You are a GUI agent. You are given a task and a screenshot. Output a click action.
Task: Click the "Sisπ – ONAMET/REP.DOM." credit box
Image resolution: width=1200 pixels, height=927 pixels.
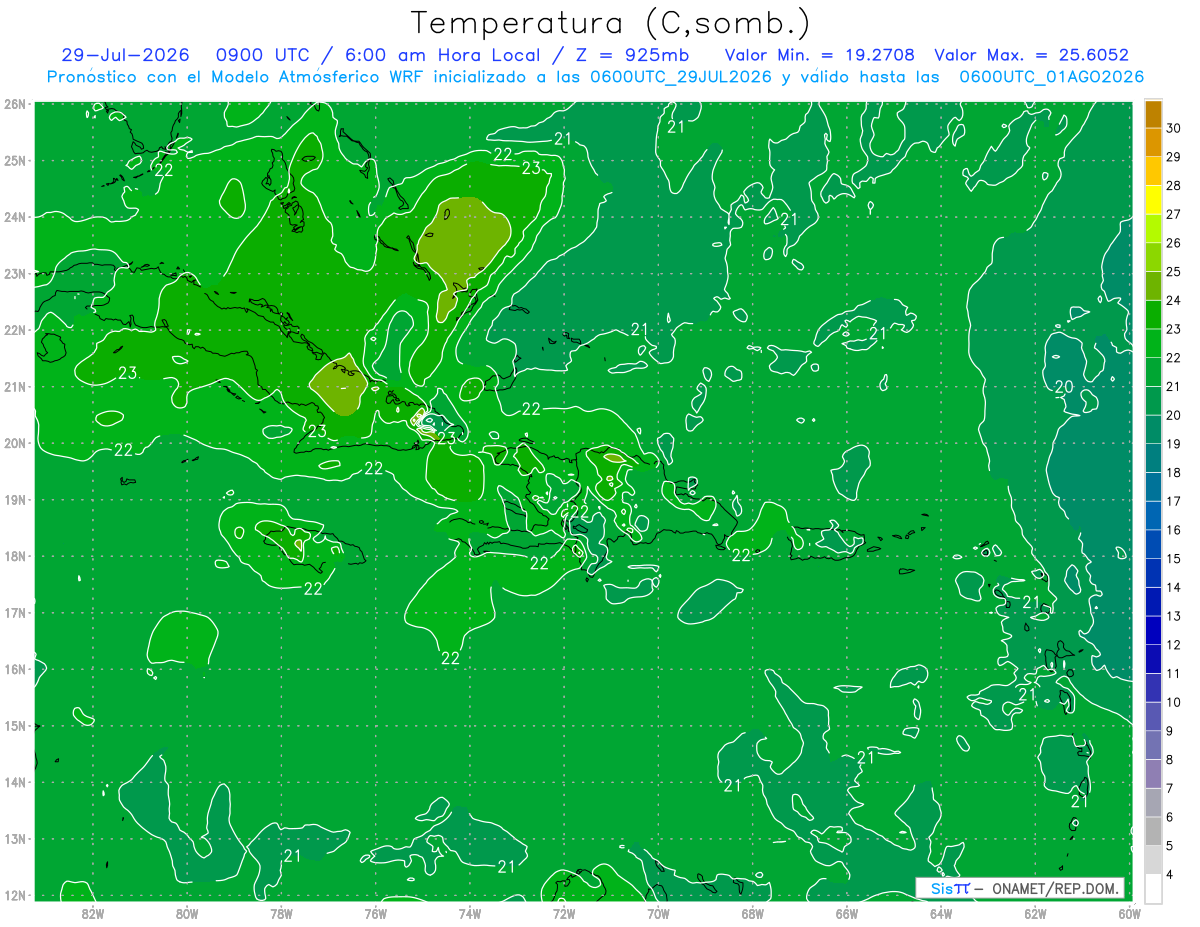(1019, 888)
